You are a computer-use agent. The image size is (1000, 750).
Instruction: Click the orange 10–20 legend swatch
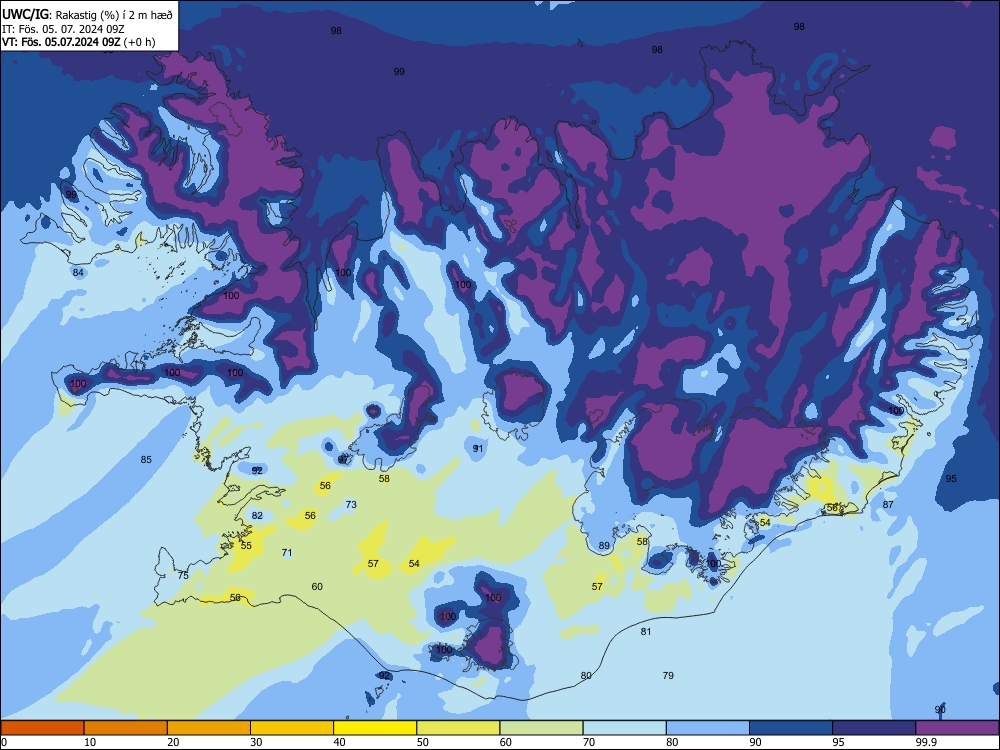[x=126, y=728]
